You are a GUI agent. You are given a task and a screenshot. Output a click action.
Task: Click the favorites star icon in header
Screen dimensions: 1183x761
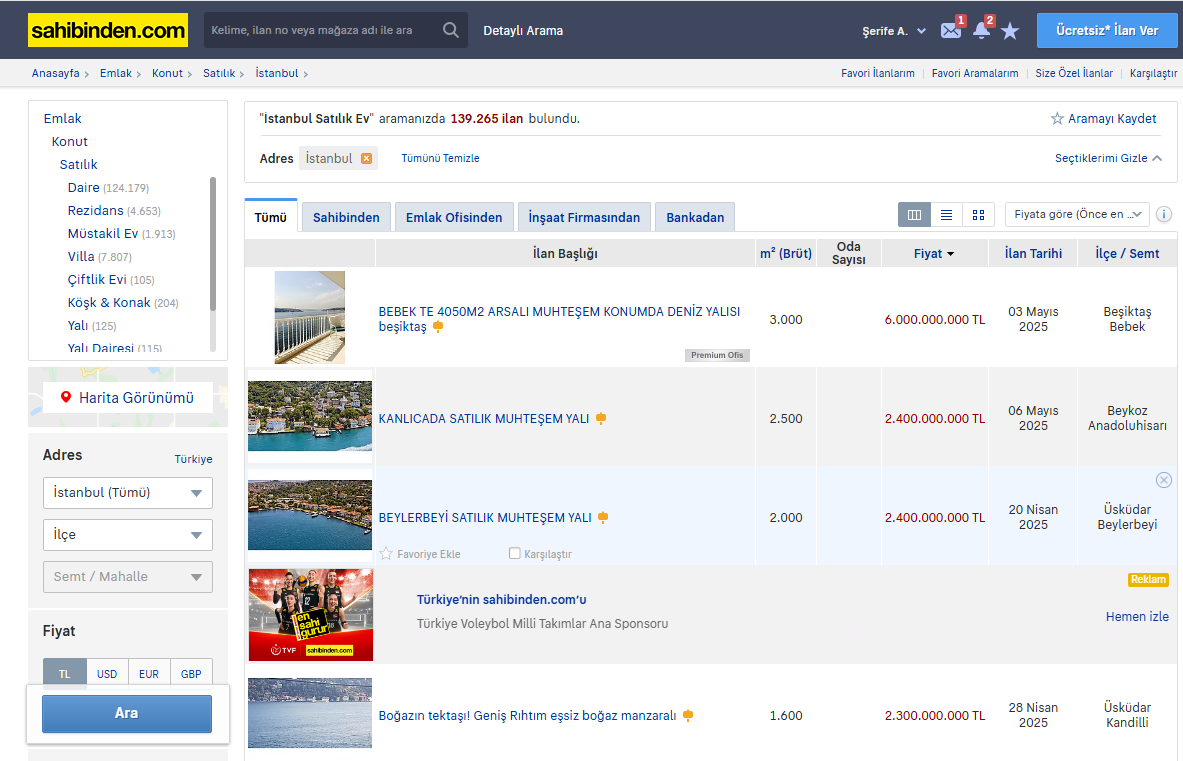1010,31
